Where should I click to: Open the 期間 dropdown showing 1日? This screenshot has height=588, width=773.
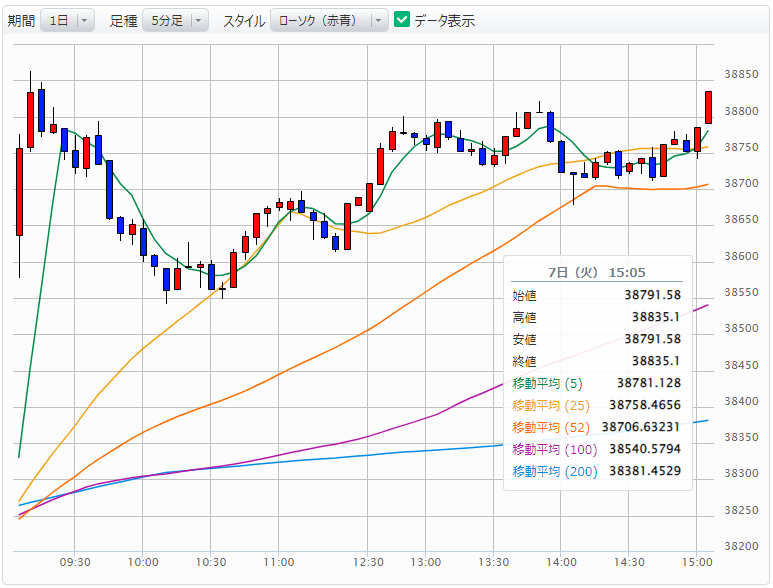coord(67,20)
